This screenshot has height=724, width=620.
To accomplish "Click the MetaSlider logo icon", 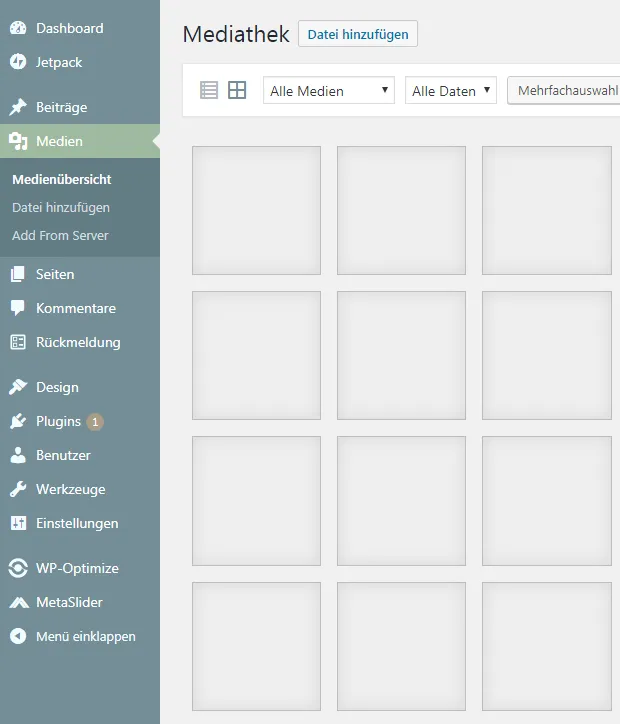I will point(19,602).
